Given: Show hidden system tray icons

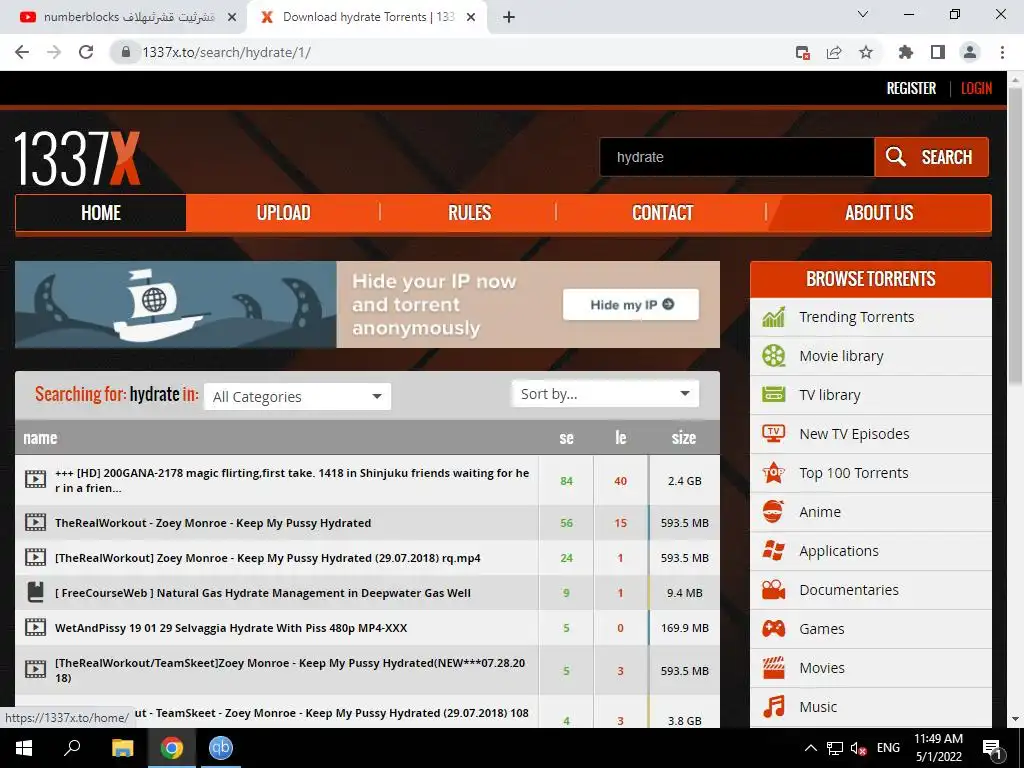Looking at the screenshot, I should pyautogui.click(x=810, y=748).
